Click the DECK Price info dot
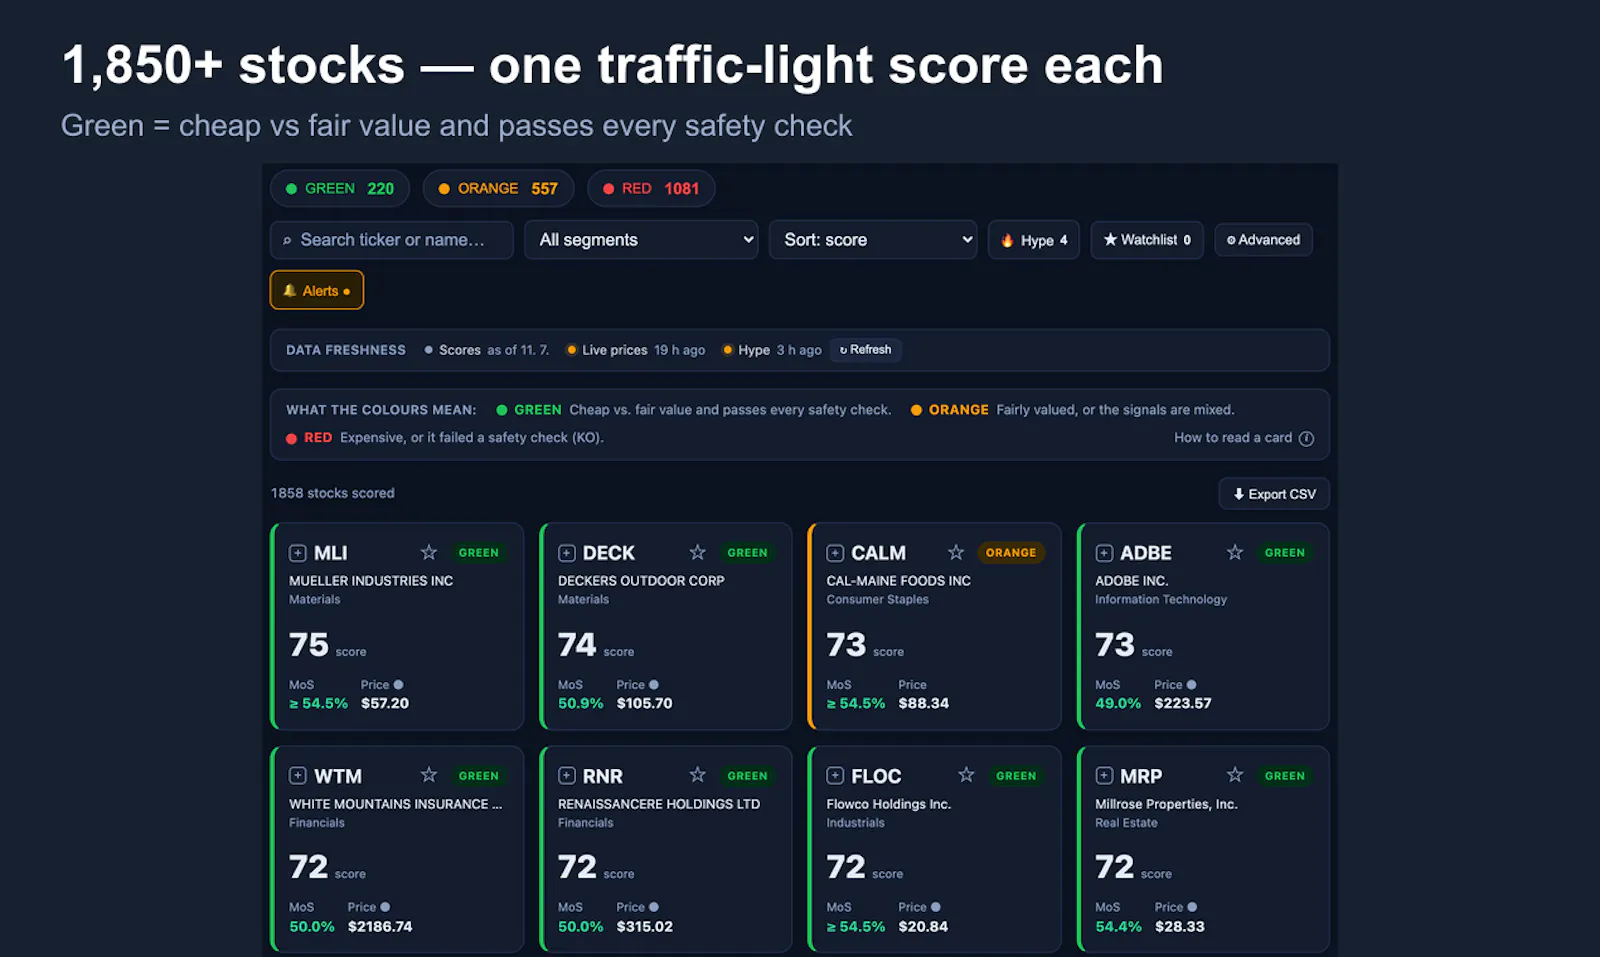 tap(654, 685)
